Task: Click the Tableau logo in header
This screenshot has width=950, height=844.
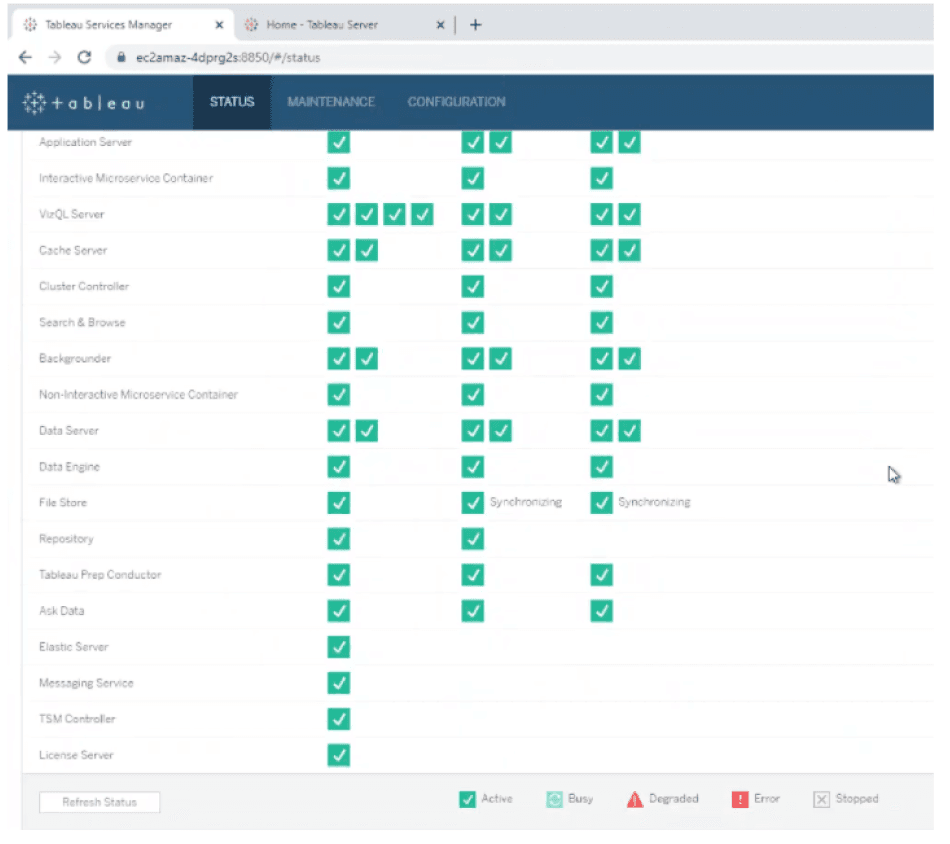Action: pos(84,102)
